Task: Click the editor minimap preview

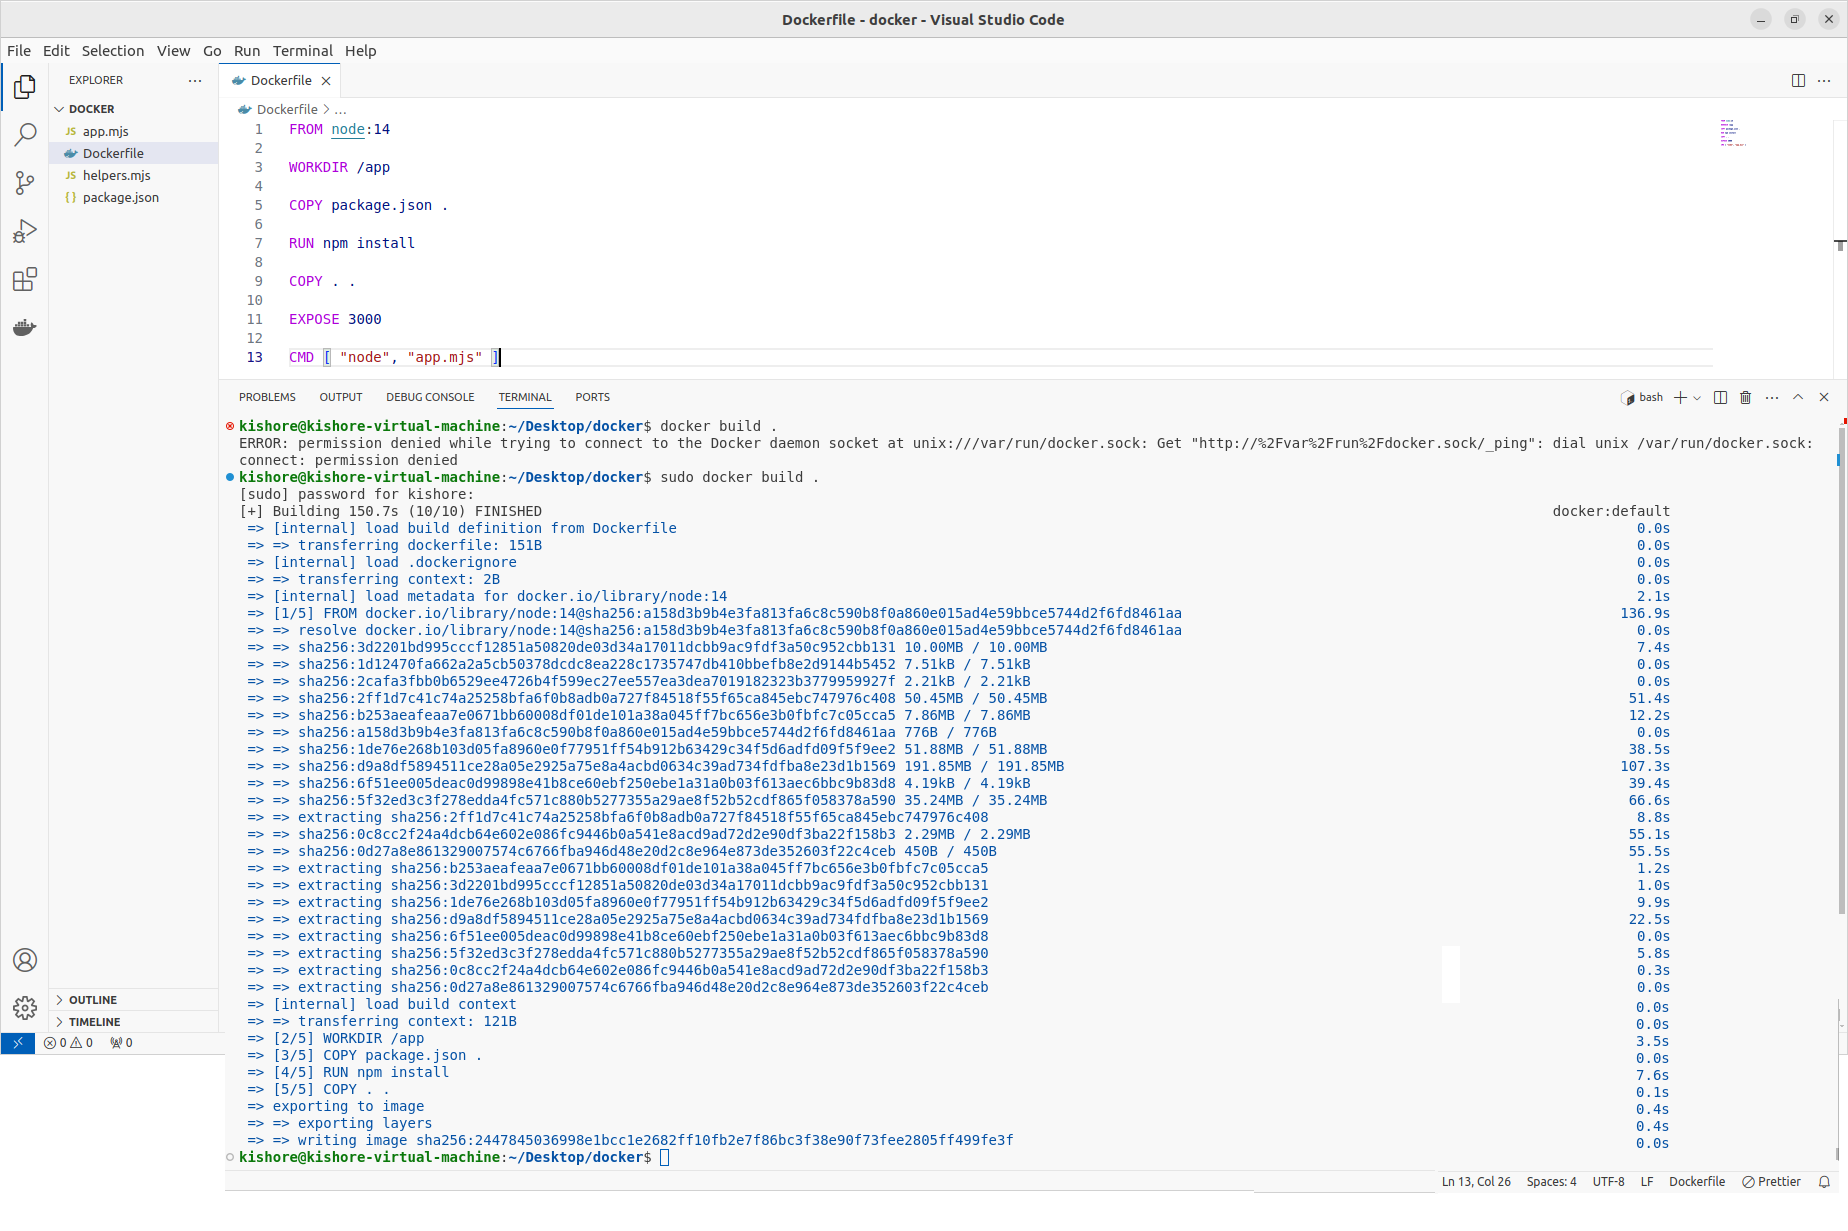Action: point(1732,133)
